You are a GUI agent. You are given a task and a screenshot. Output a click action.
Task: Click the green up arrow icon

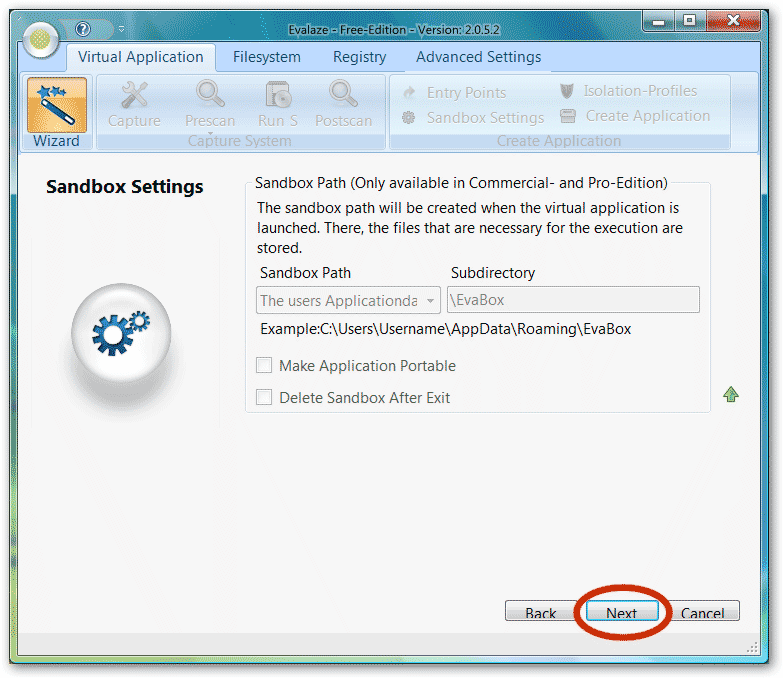tap(731, 394)
